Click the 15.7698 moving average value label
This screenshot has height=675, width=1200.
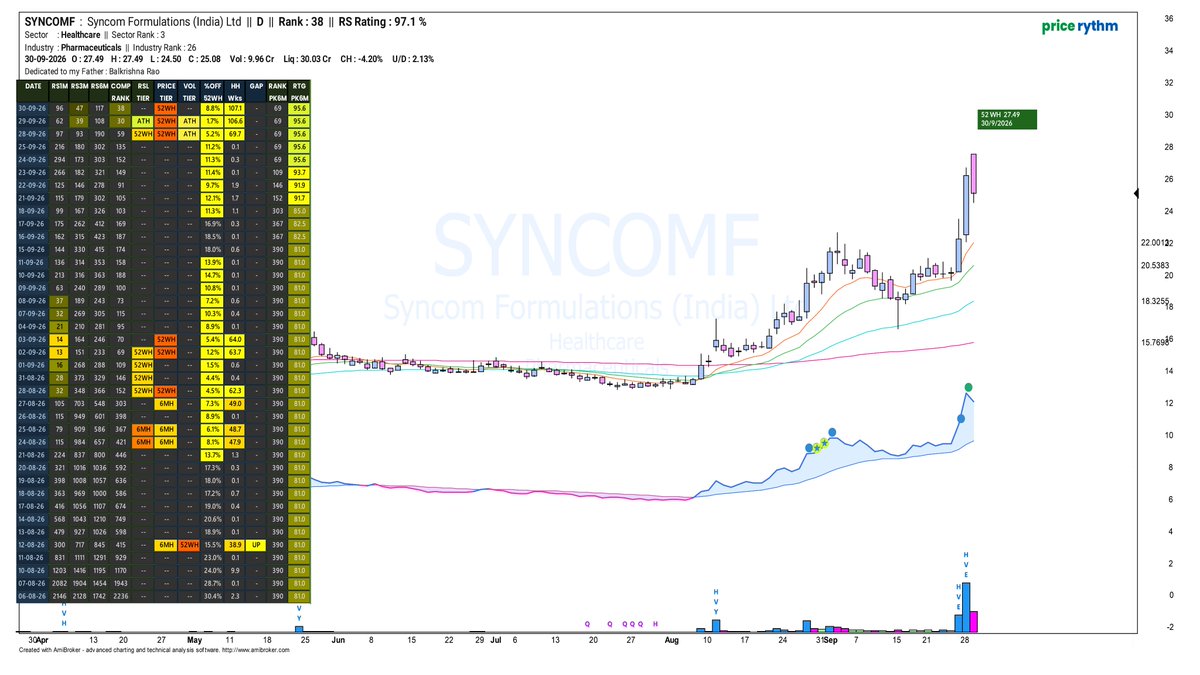click(1156, 343)
